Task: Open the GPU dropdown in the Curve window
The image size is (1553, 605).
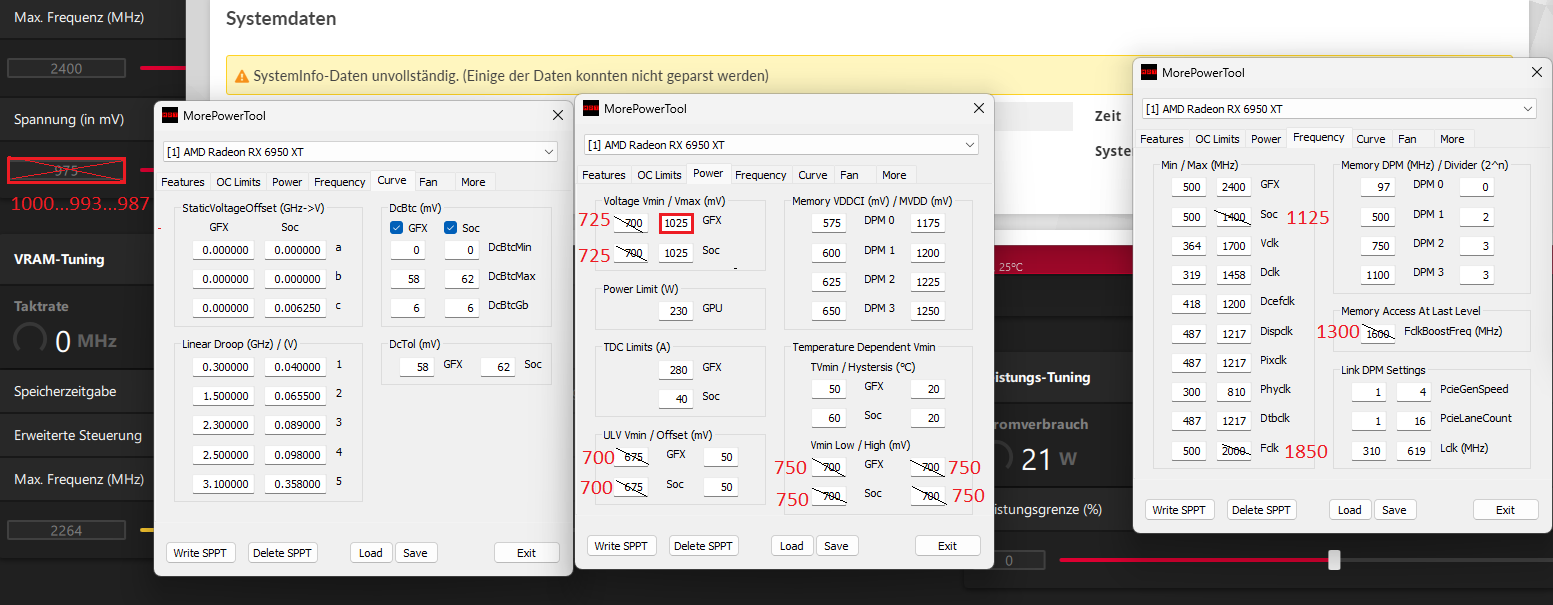Action: (x=360, y=151)
